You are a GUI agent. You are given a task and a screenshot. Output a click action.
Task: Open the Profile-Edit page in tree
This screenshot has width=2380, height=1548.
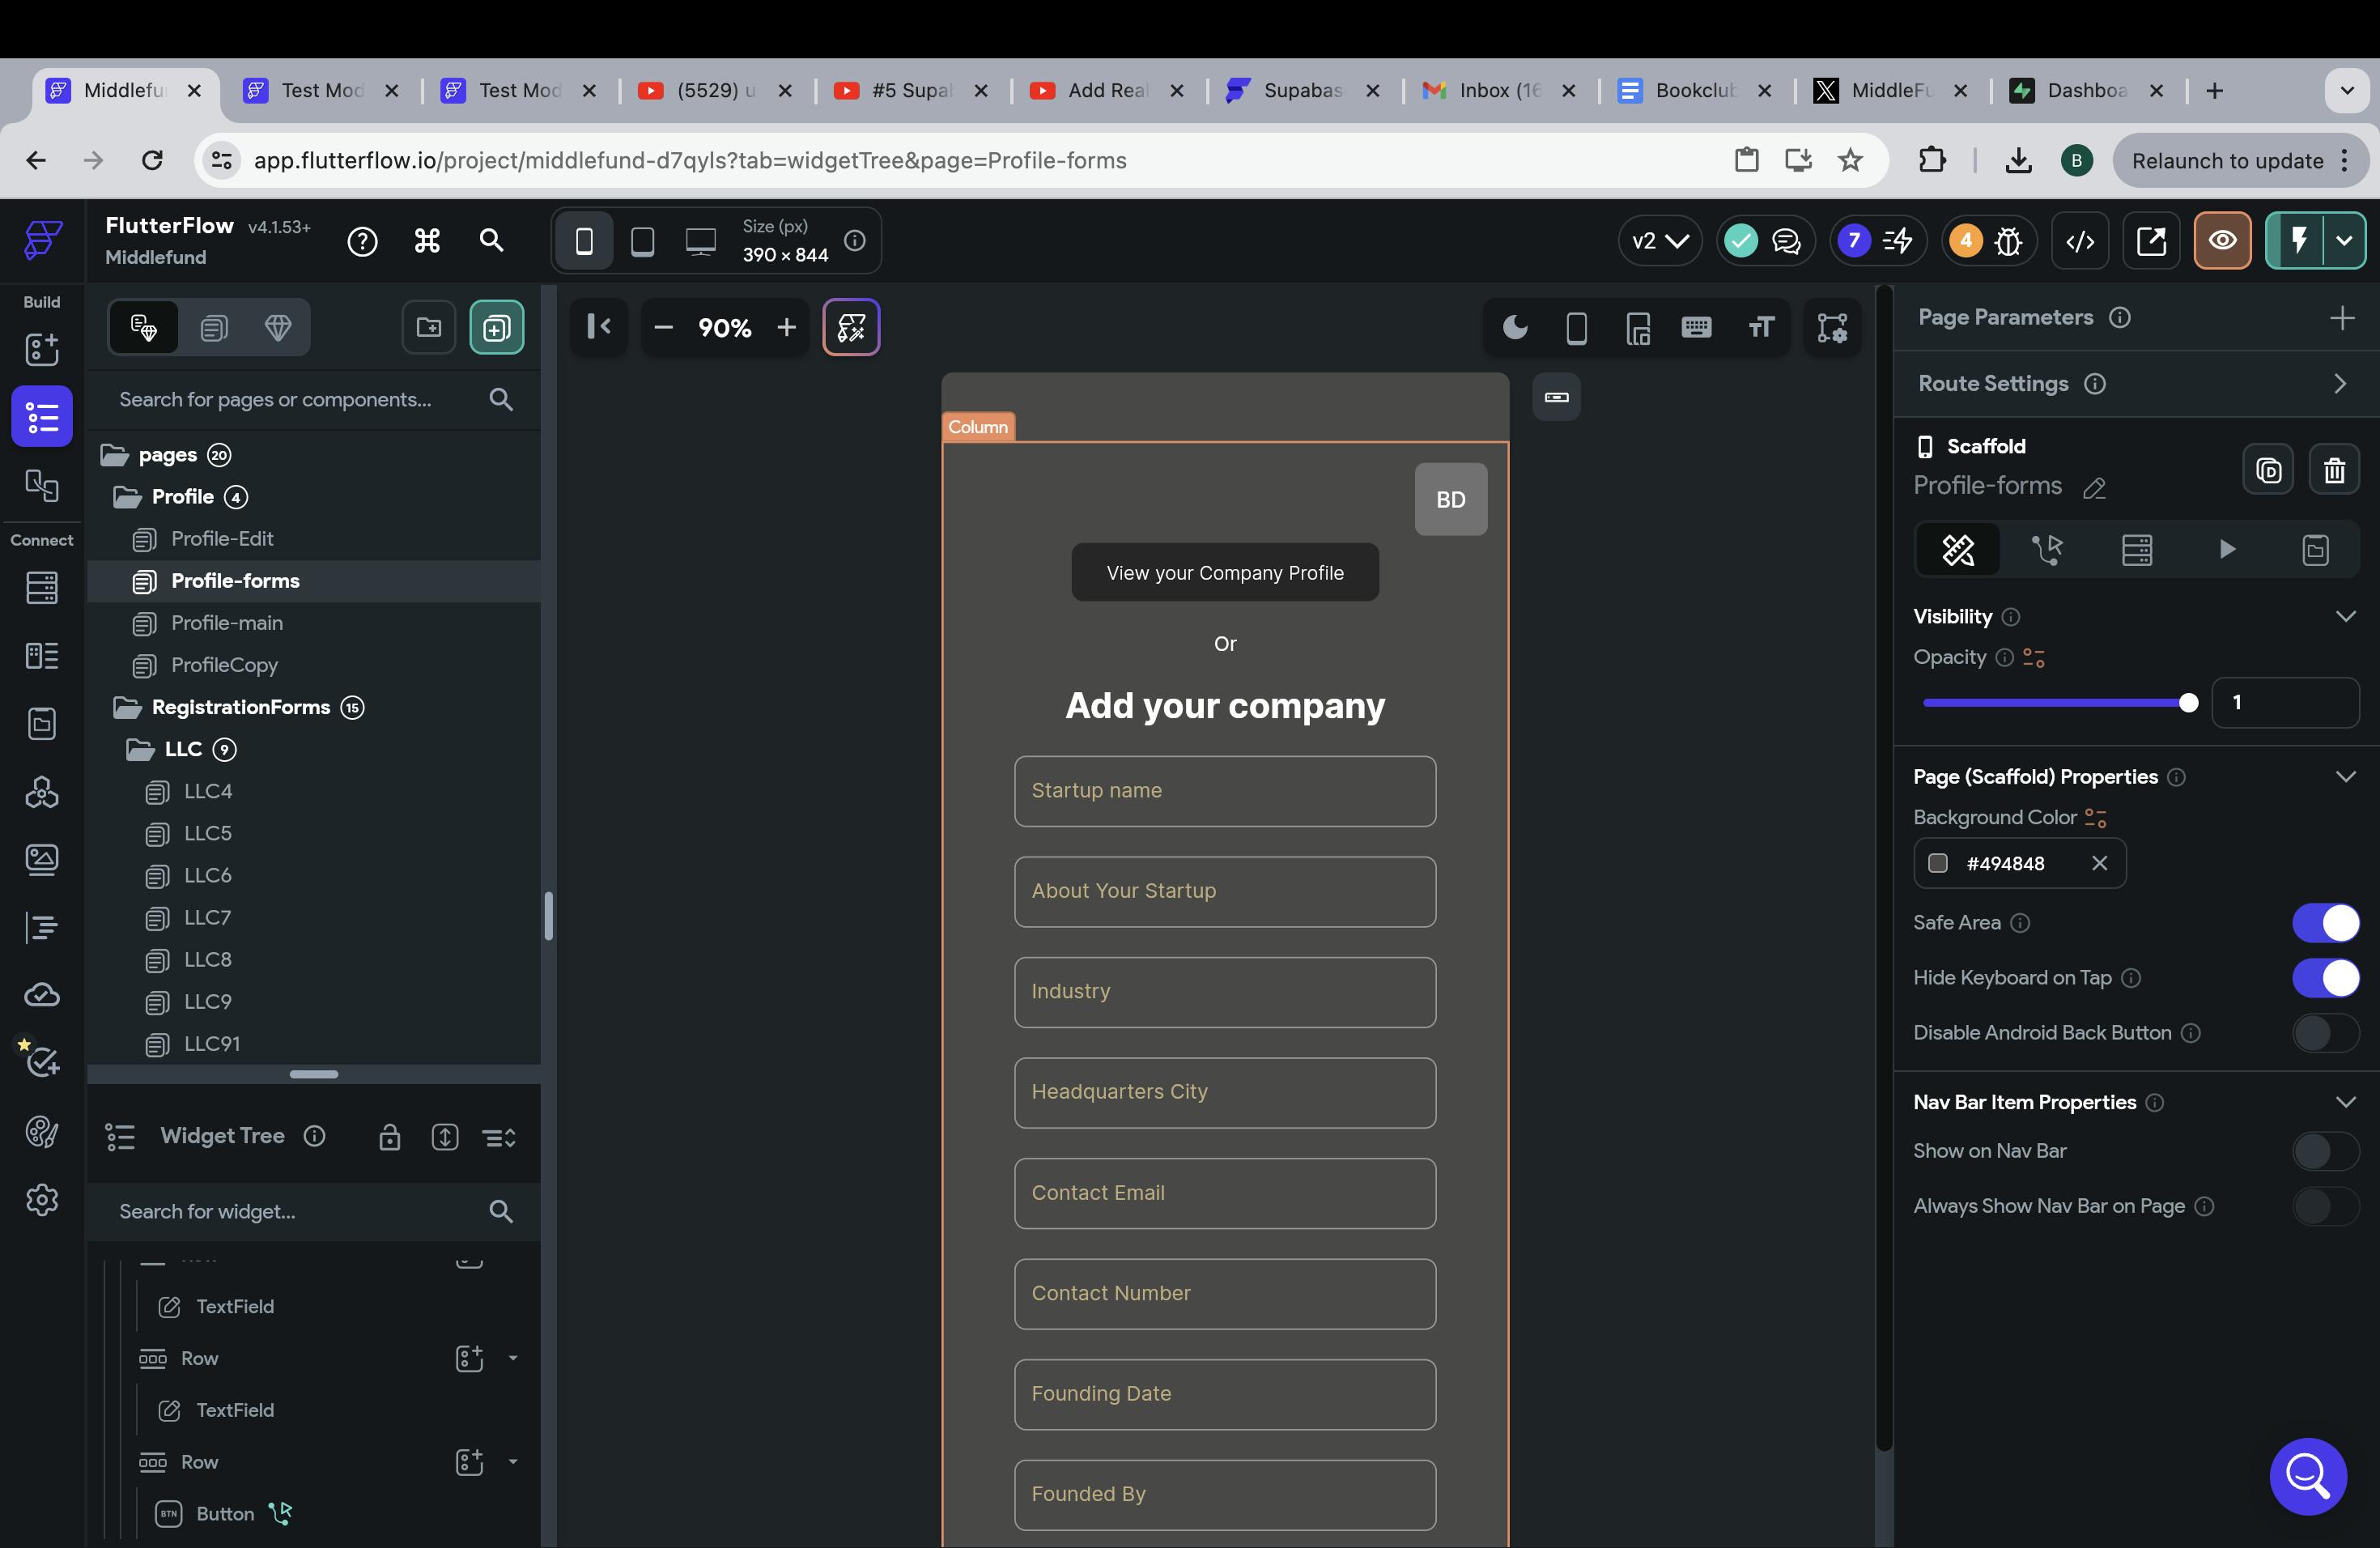[222, 539]
